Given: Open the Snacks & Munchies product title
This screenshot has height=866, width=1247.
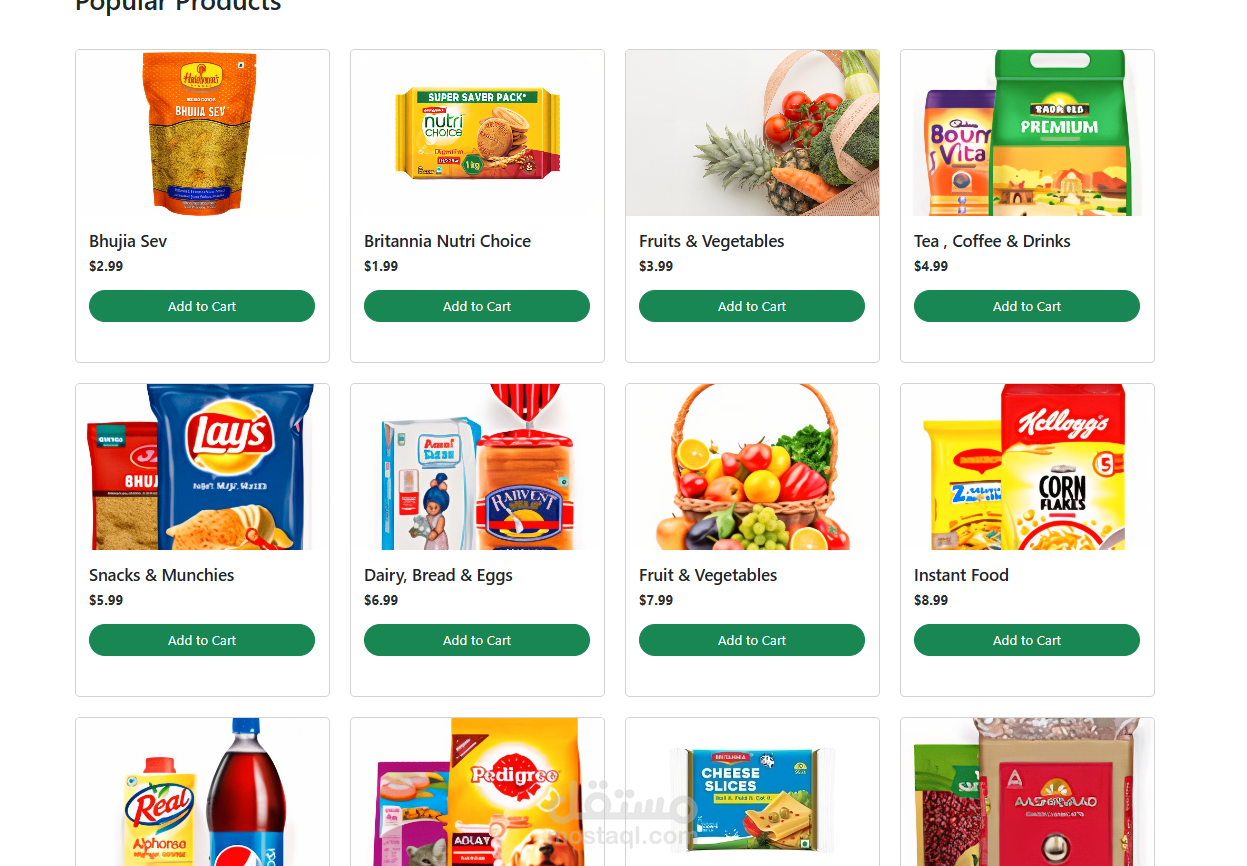Looking at the screenshot, I should (161, 575).
